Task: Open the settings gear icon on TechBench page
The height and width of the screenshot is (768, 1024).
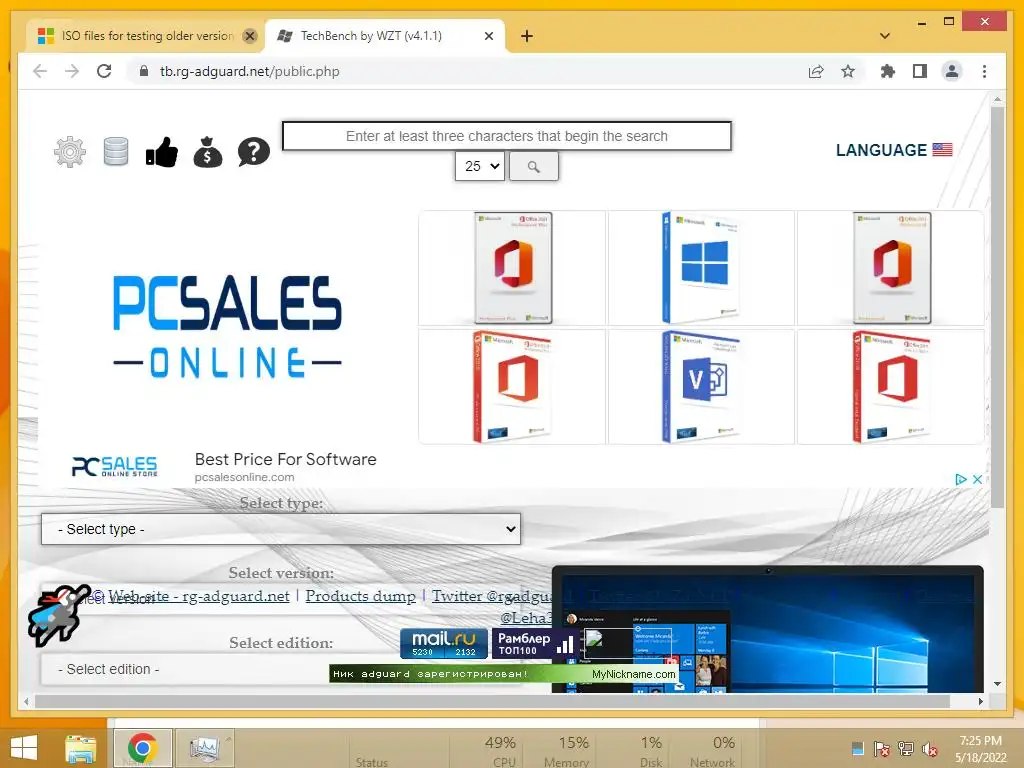Action: [x=70, y=152]
